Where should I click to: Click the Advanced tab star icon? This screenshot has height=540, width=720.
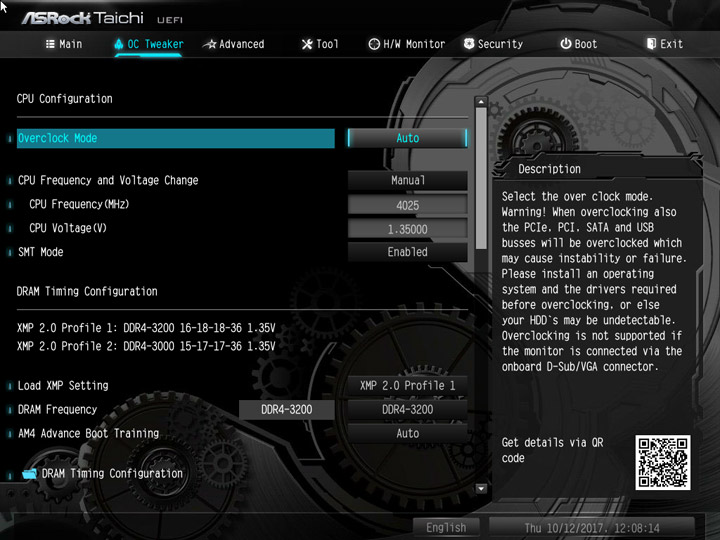pyautogui.click(x=210, y=44)
